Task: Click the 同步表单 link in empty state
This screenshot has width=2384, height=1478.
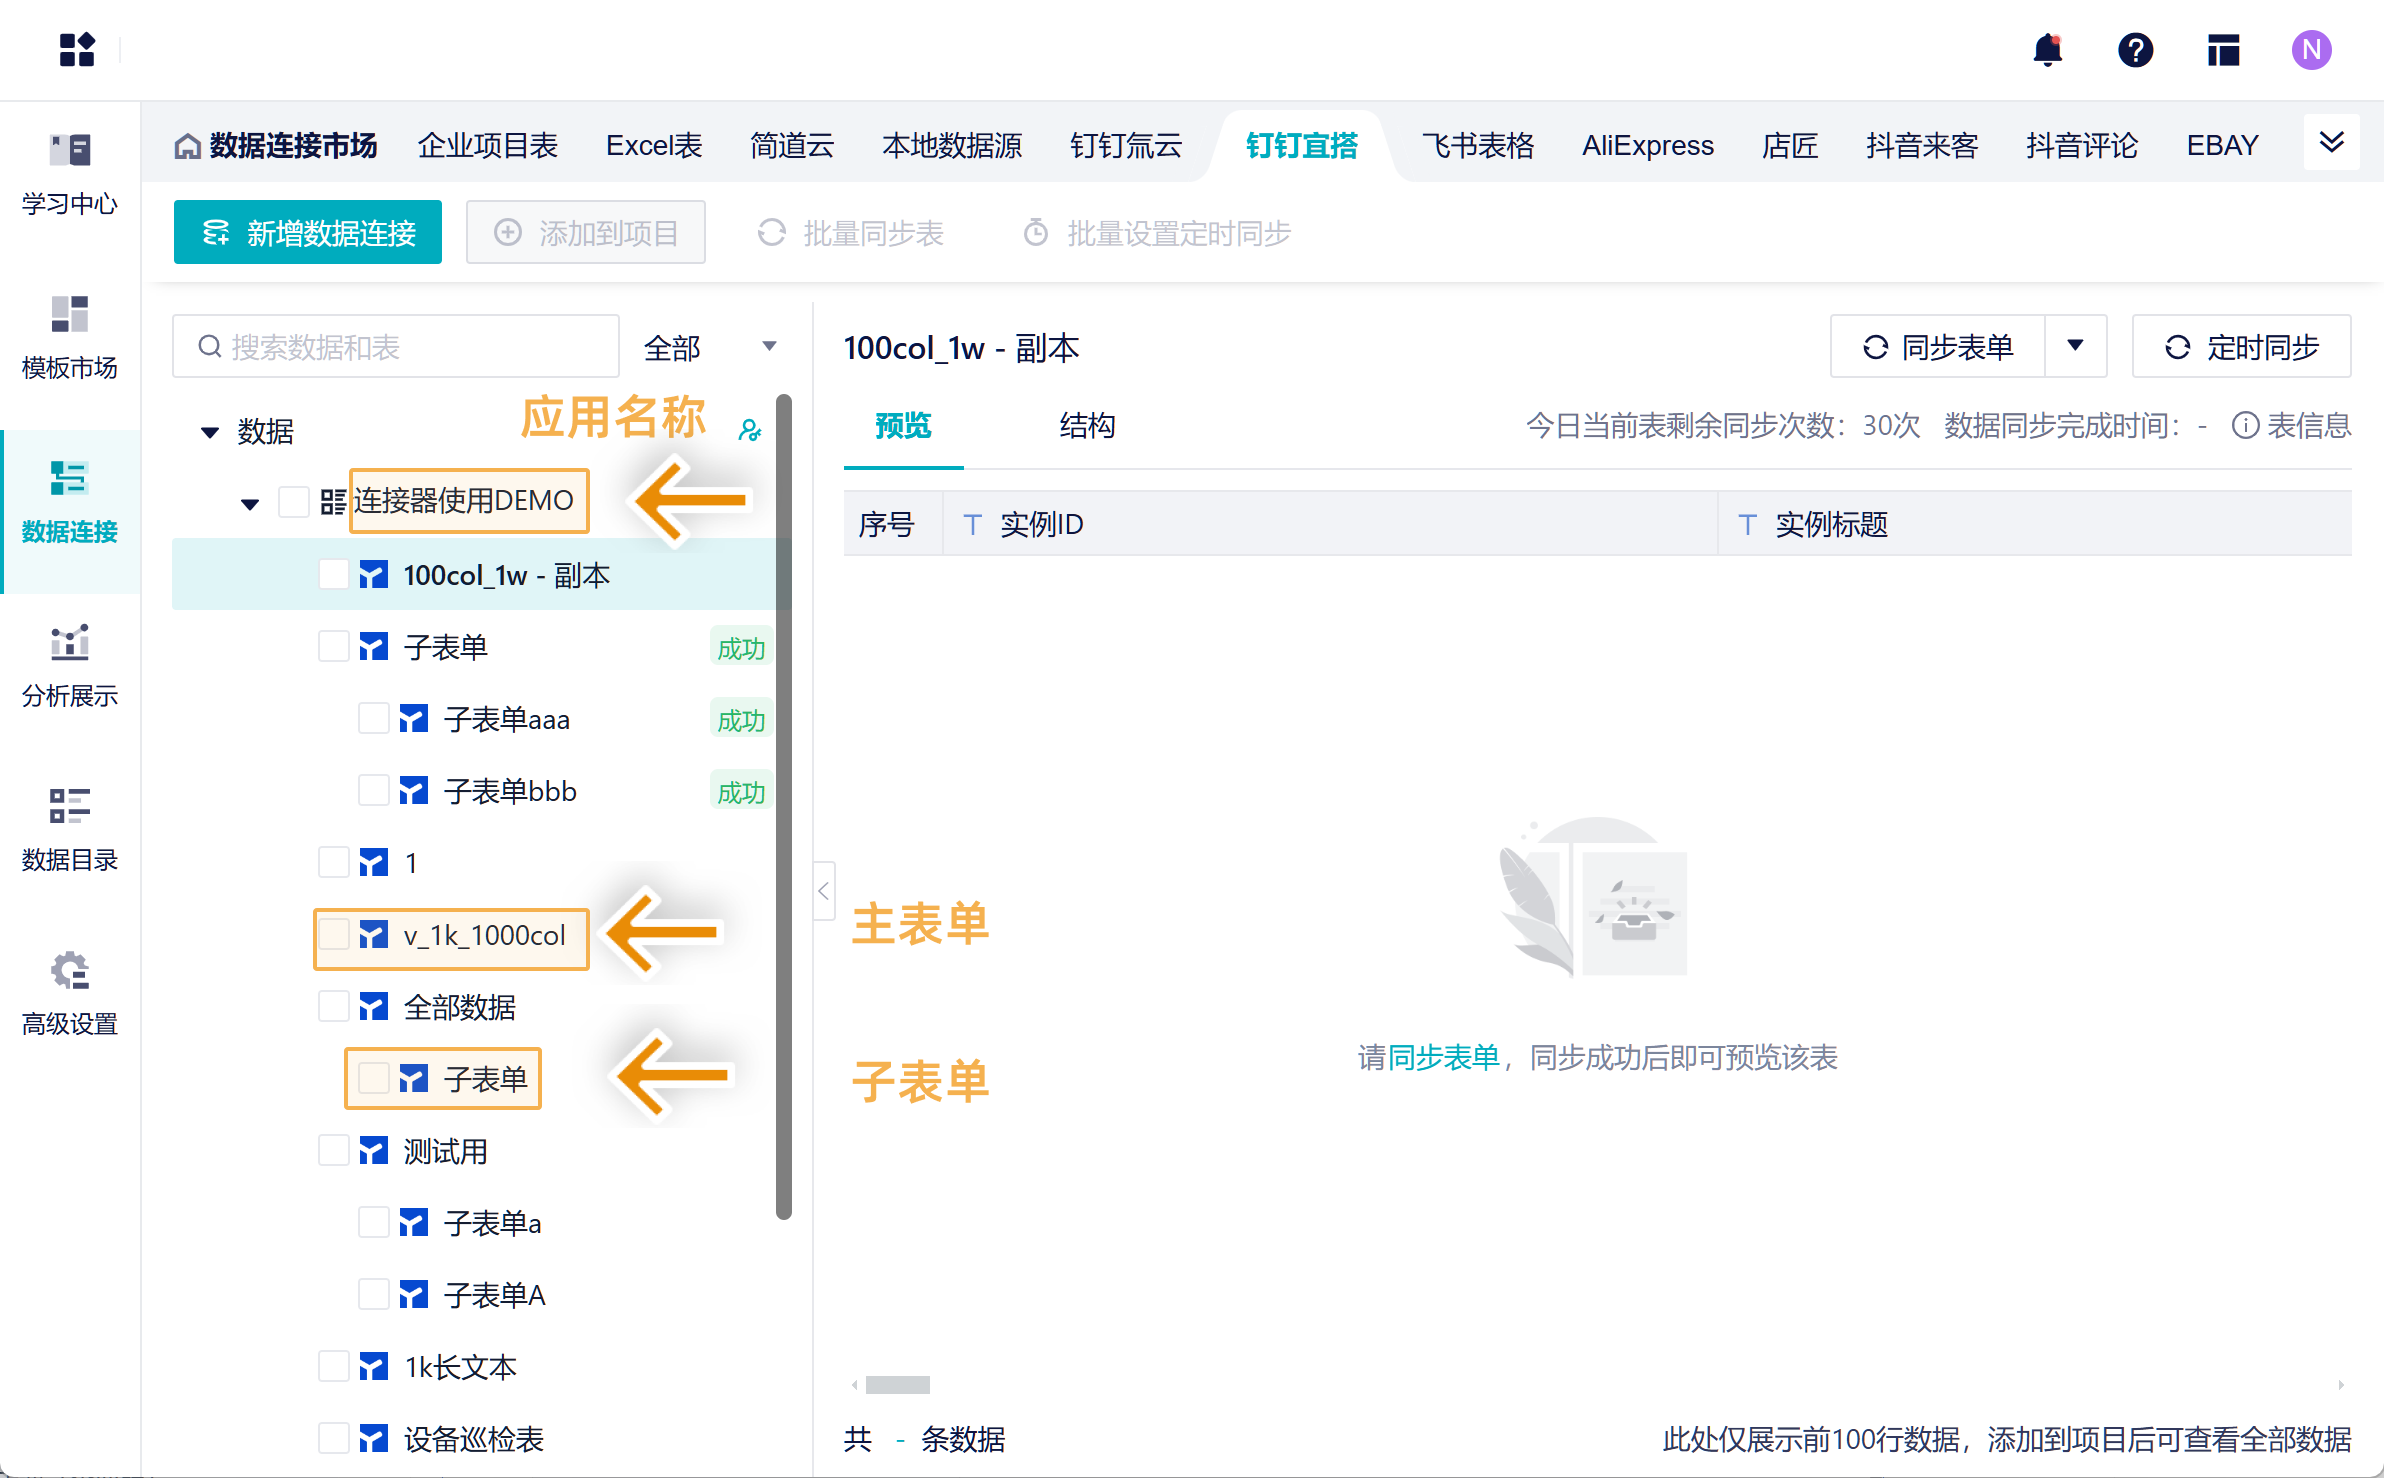Action: click(1444, 1058)
